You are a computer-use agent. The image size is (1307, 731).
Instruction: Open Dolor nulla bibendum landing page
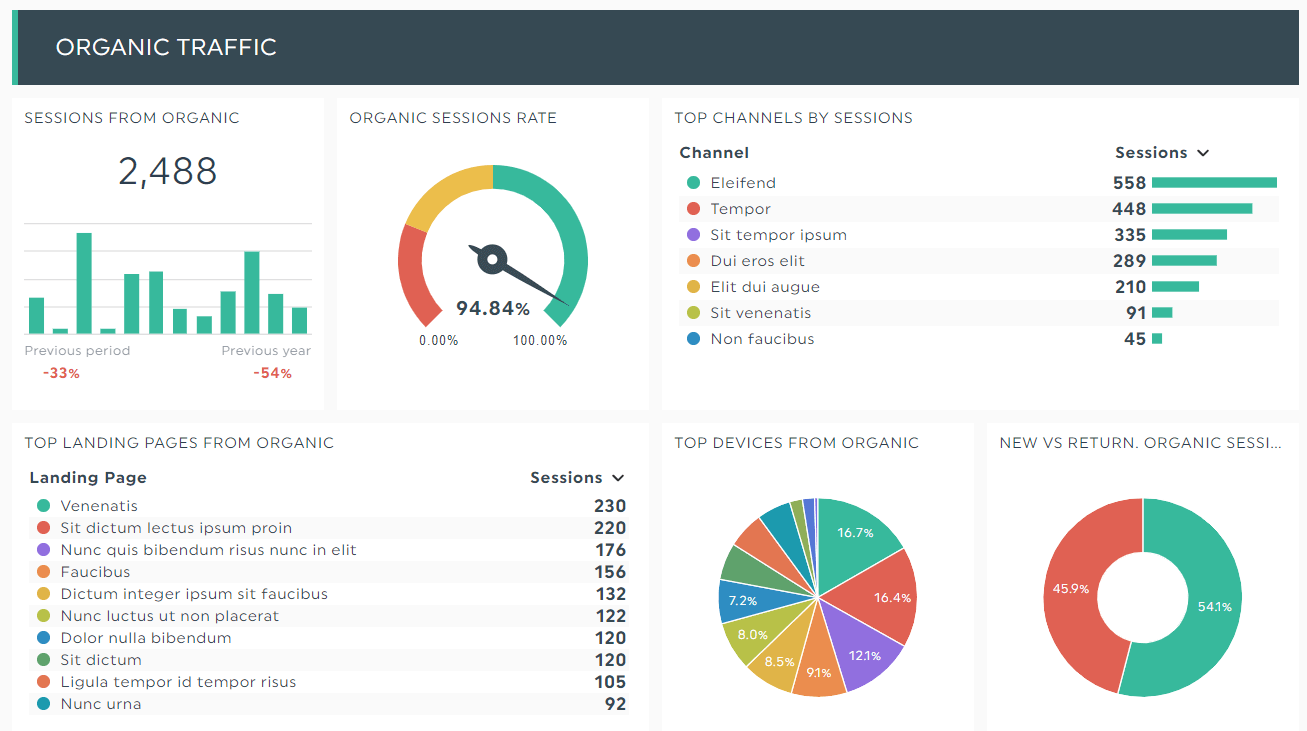(330, 638)
